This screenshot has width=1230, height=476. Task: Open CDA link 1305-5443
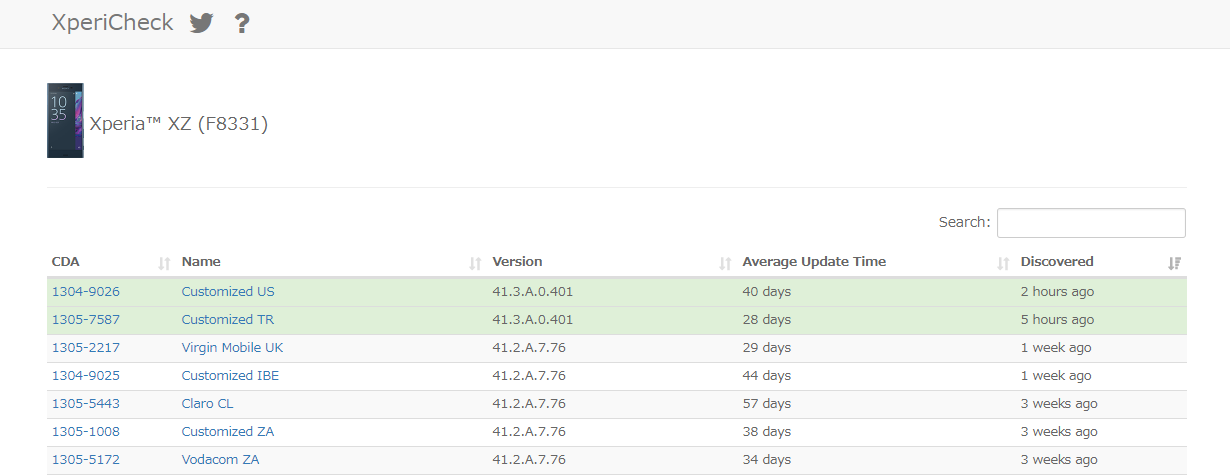(86, 404)
